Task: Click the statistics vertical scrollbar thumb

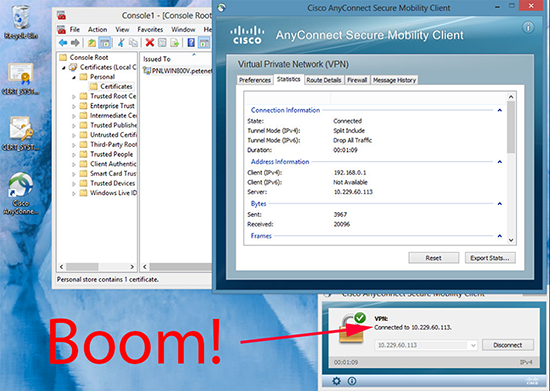Action: coord(511,127)
